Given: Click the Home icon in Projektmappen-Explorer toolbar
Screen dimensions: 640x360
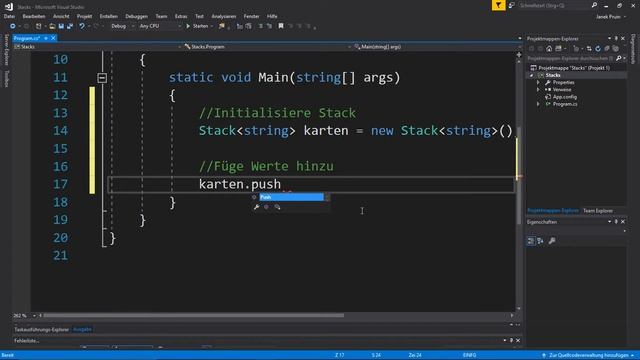Looking at the screenshot, I should point(549,49).
